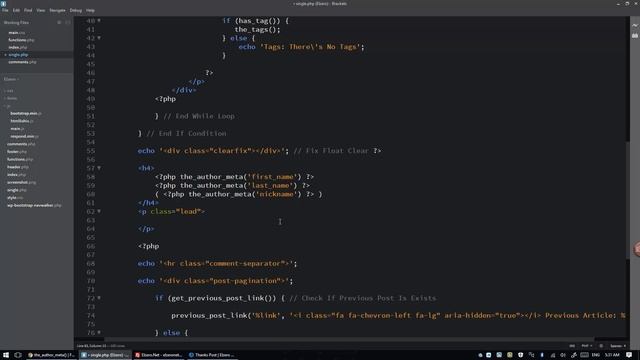Switch to Thanks Post taskbar window
The width and height of the screenshot is (640, 360).
coord(212,355)
